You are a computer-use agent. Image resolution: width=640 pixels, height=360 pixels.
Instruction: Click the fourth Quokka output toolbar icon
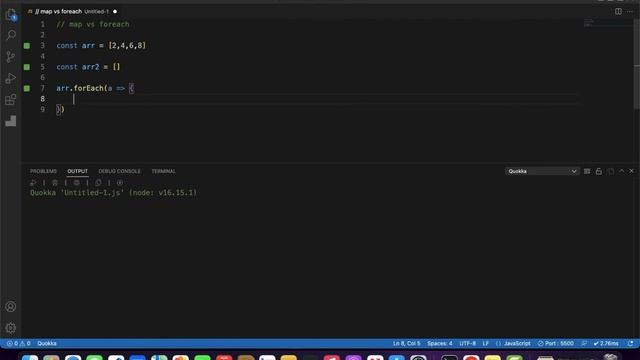pyautogui.click(x=98, y=183)
